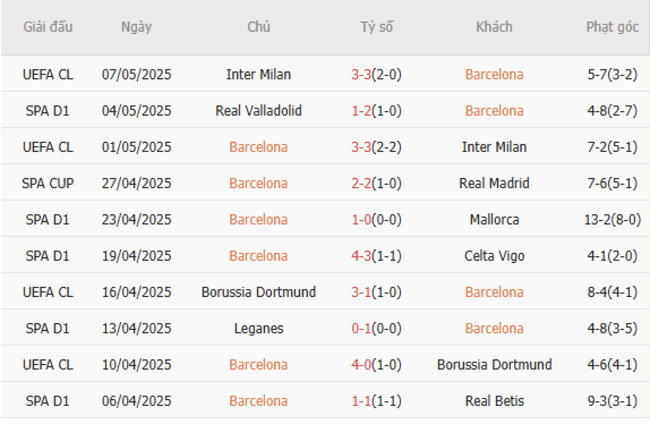
Task: Click the 'Tỷ số' column header
Action: pos(377,27)
